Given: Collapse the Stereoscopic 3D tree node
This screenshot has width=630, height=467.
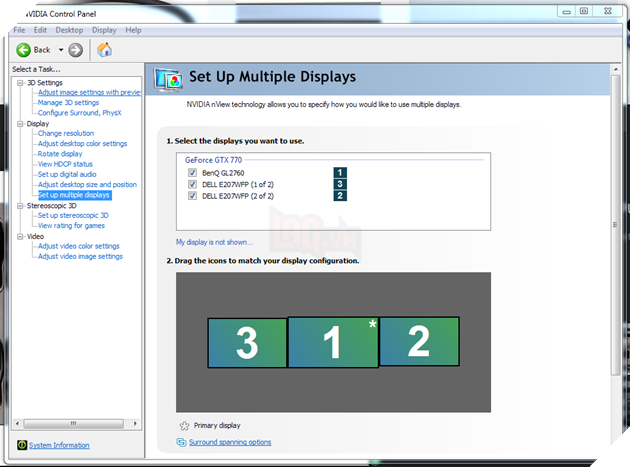Looking at the screenshot, I should (x=20, y=206).
